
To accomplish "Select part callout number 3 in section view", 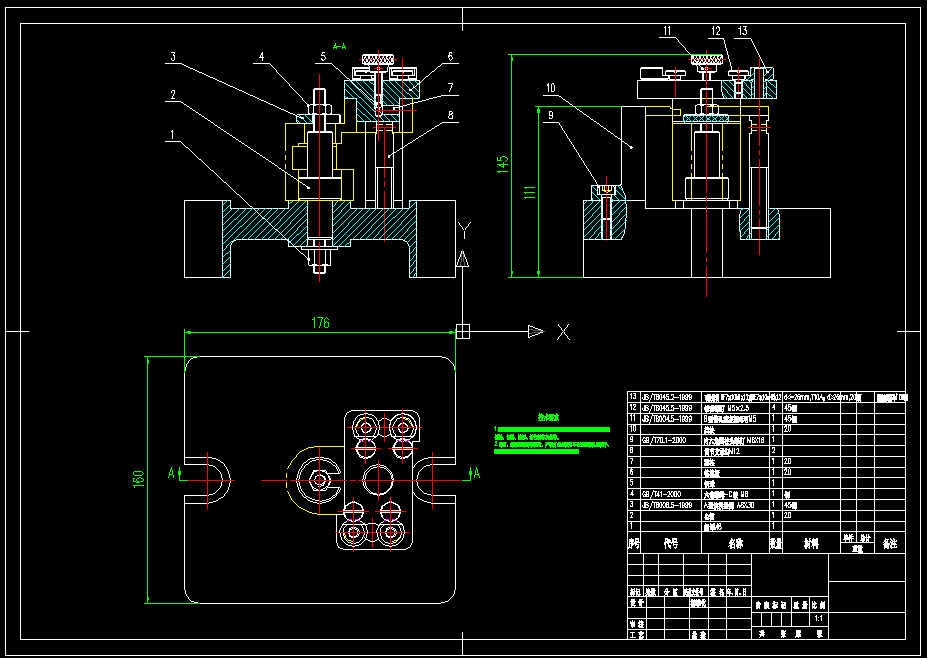I will [x=173, y=57].
